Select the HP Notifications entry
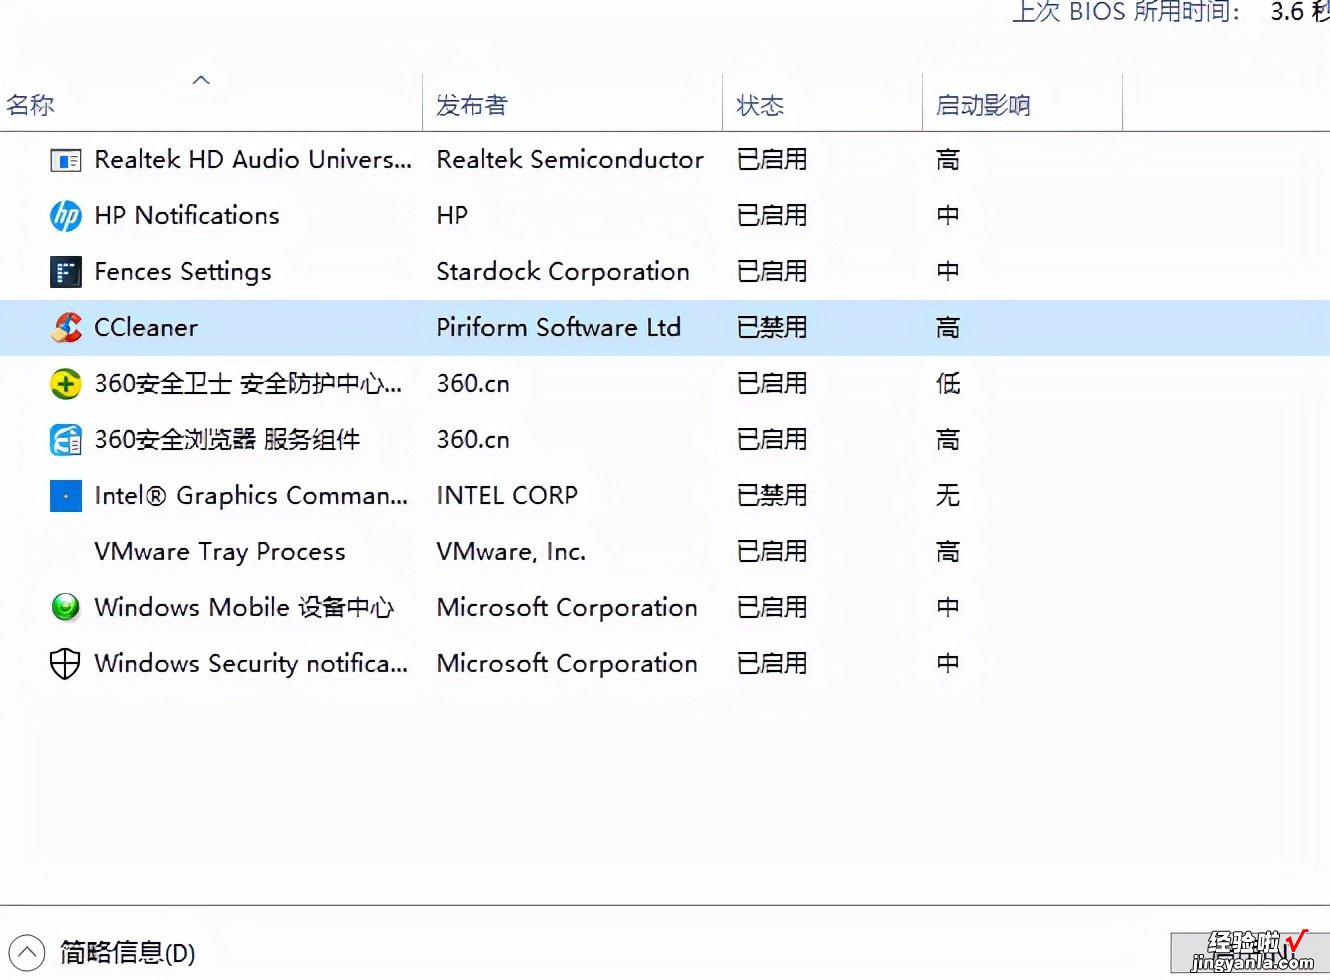Viewport: 1330px width, 980px height. [x=187, y=216]
